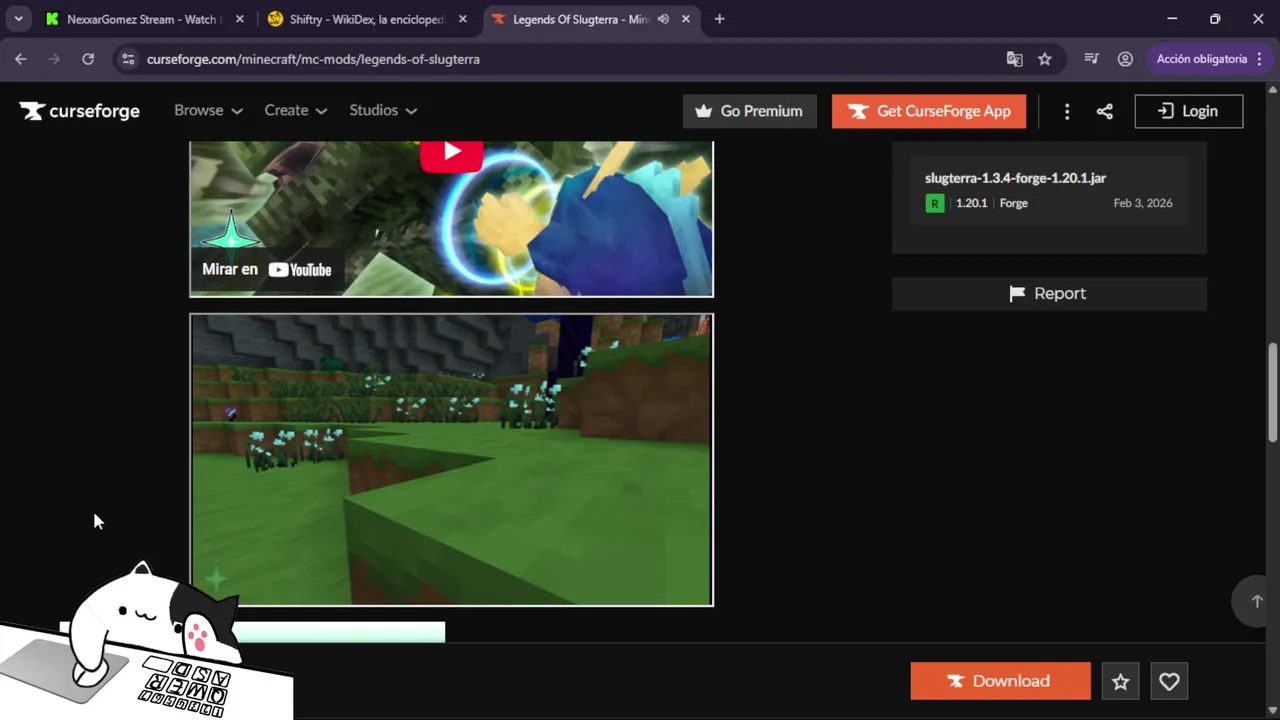Open the tab search dropdown arrow
This screenshot has height=720, width=1280.
18,19
